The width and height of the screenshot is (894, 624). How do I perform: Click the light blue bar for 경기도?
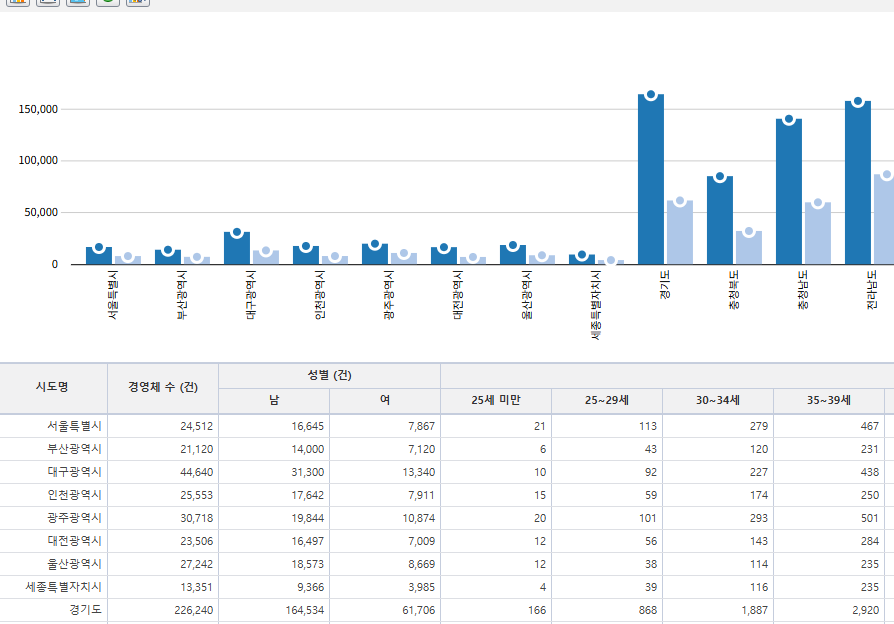pyautogui.click(x=680, y=232)
